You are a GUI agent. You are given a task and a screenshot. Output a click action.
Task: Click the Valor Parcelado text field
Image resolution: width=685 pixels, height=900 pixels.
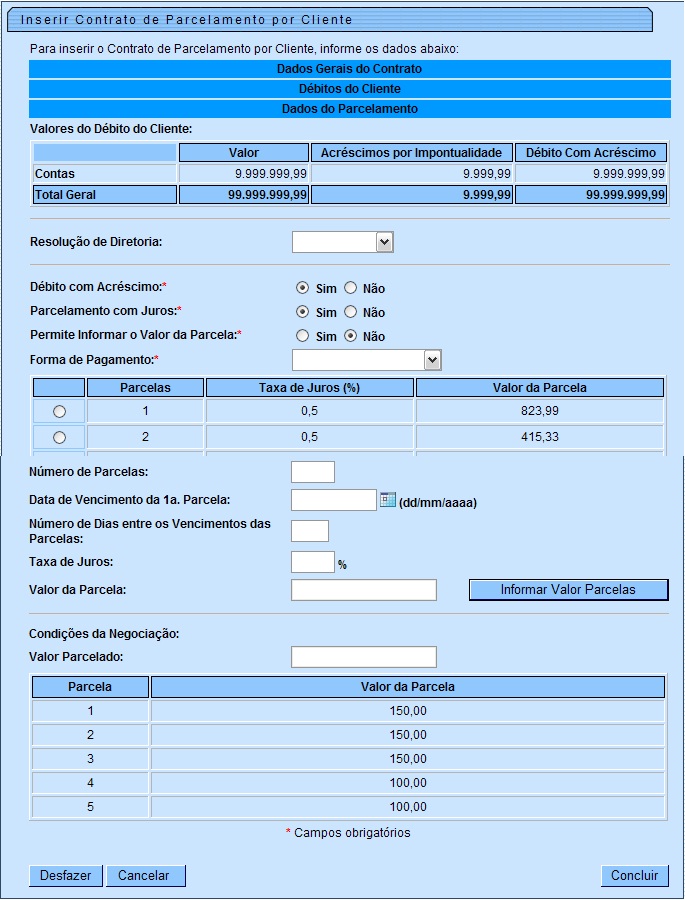363,657
